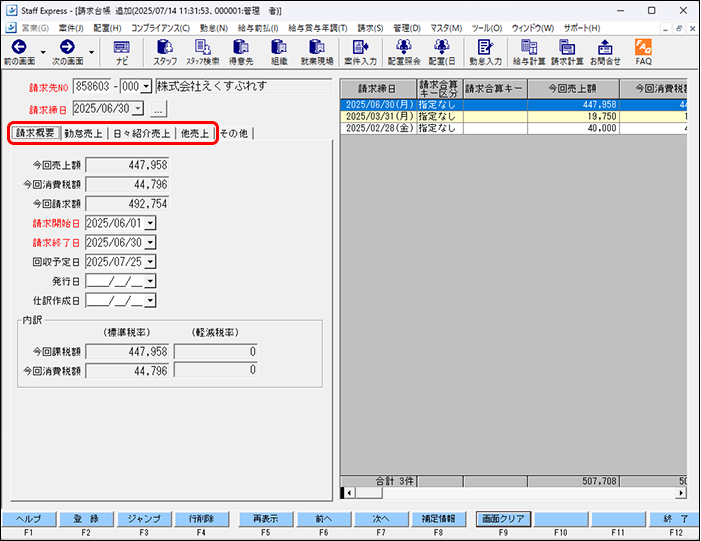Click the 登録 F2 button
The height and width of the screenshot is (541, 701).
pyautogui.click(x=86, y=519)
